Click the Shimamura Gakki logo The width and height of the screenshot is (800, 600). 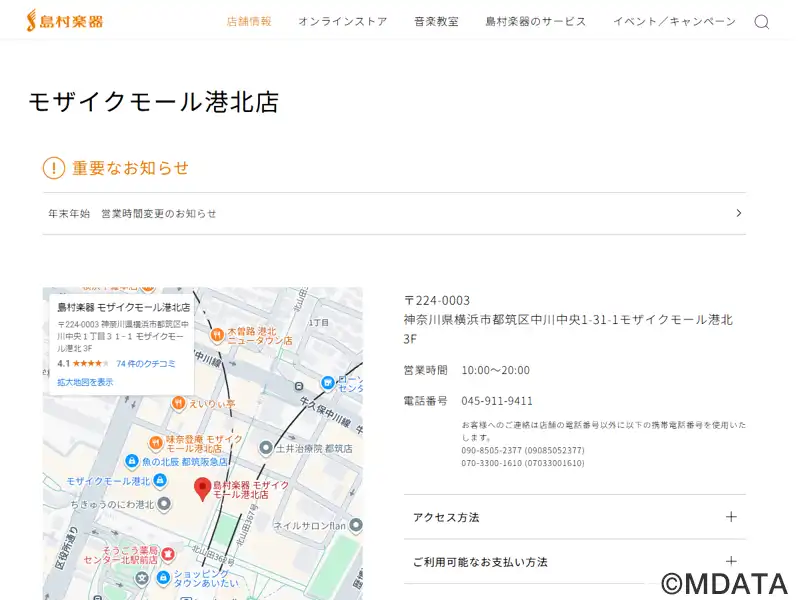[64, 20]
